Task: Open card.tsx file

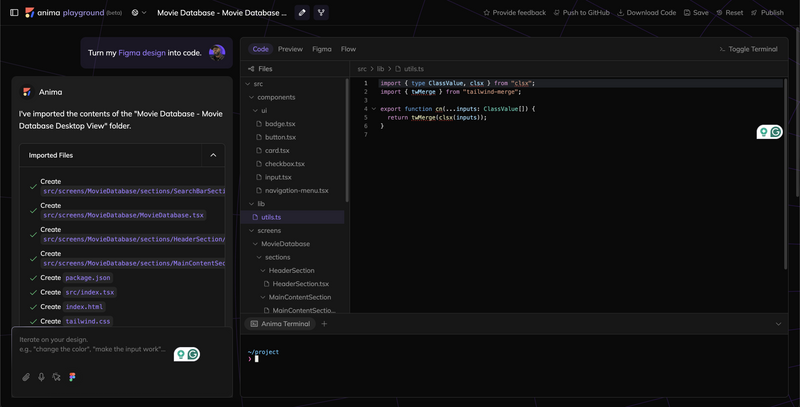Action: [x=277, y=150]
